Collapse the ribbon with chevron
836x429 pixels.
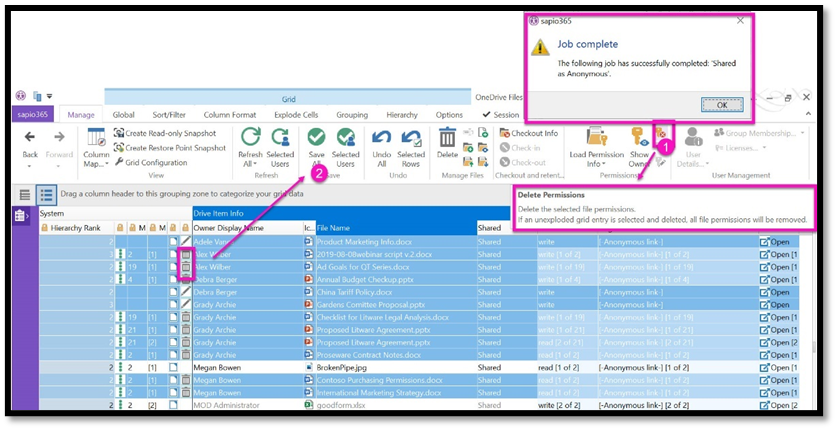[808, 114]
